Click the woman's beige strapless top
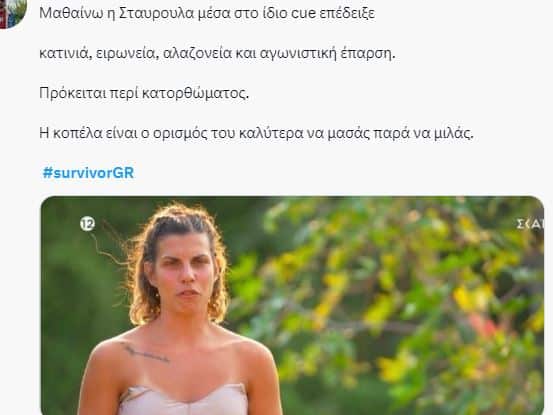 coord(183,400)
